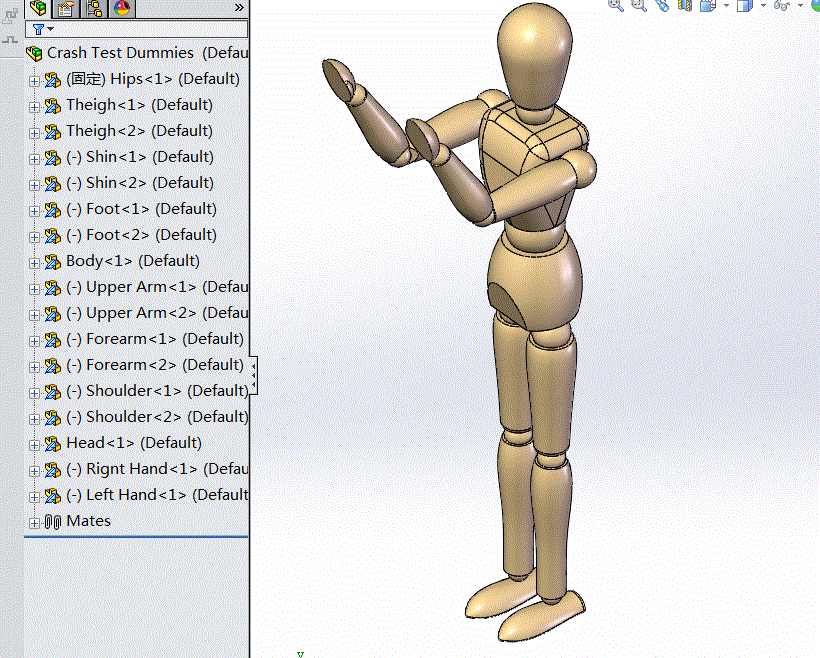The image size is (820, 658).
Task: Select "(-) Shoulder<2> (Default)" row
Action: (x=157, y=417)
